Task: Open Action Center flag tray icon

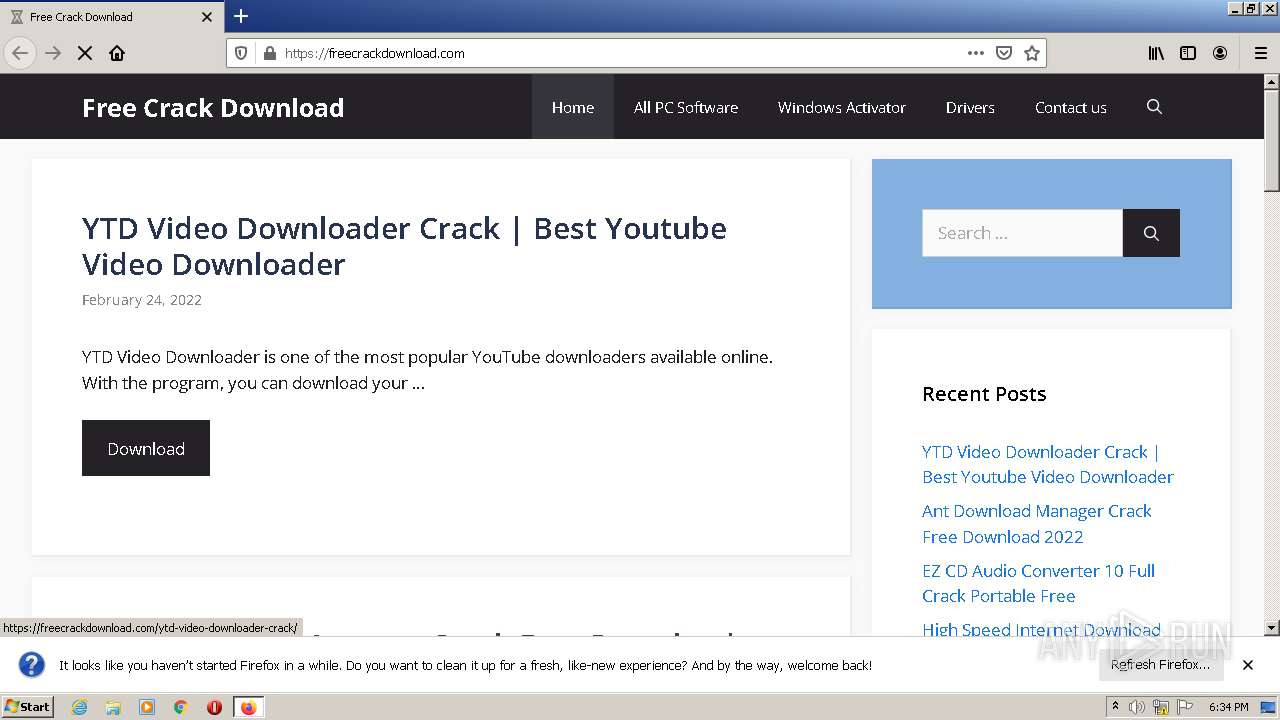Action: (x=1185, y=707)
